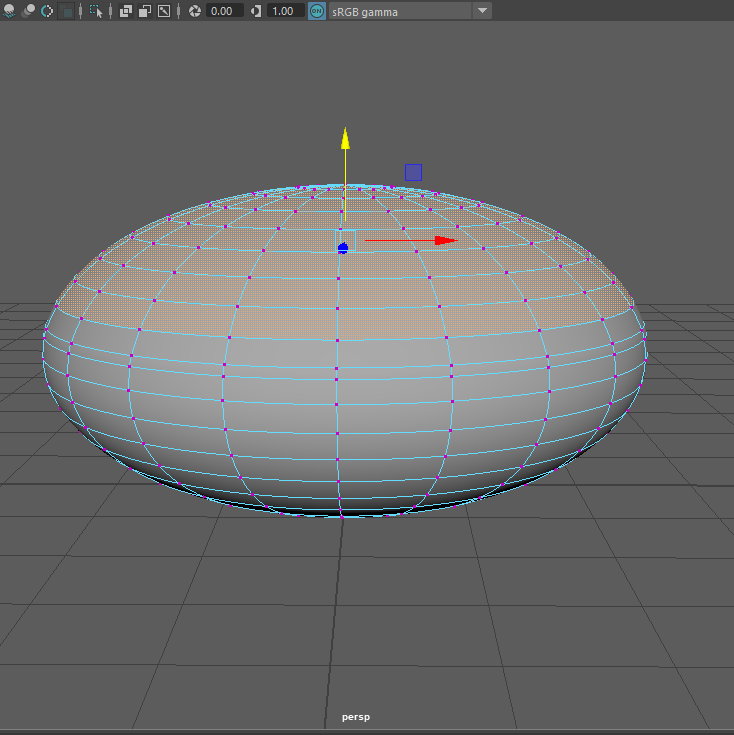734x735 pixels.
Task: Click X-Ray active components icon
Action: click(145, 11)
